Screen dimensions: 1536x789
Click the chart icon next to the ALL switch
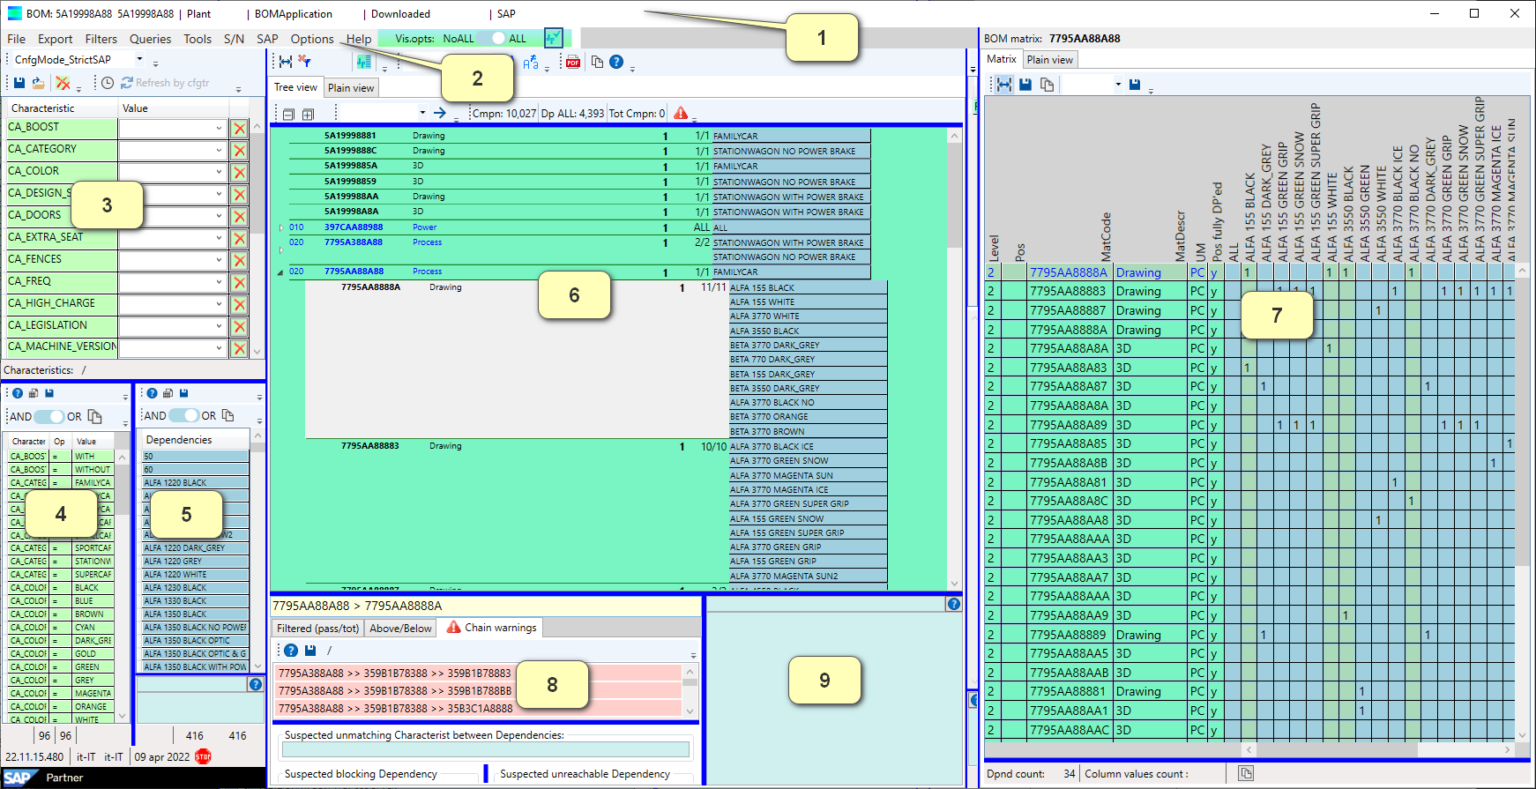point(553,38)
